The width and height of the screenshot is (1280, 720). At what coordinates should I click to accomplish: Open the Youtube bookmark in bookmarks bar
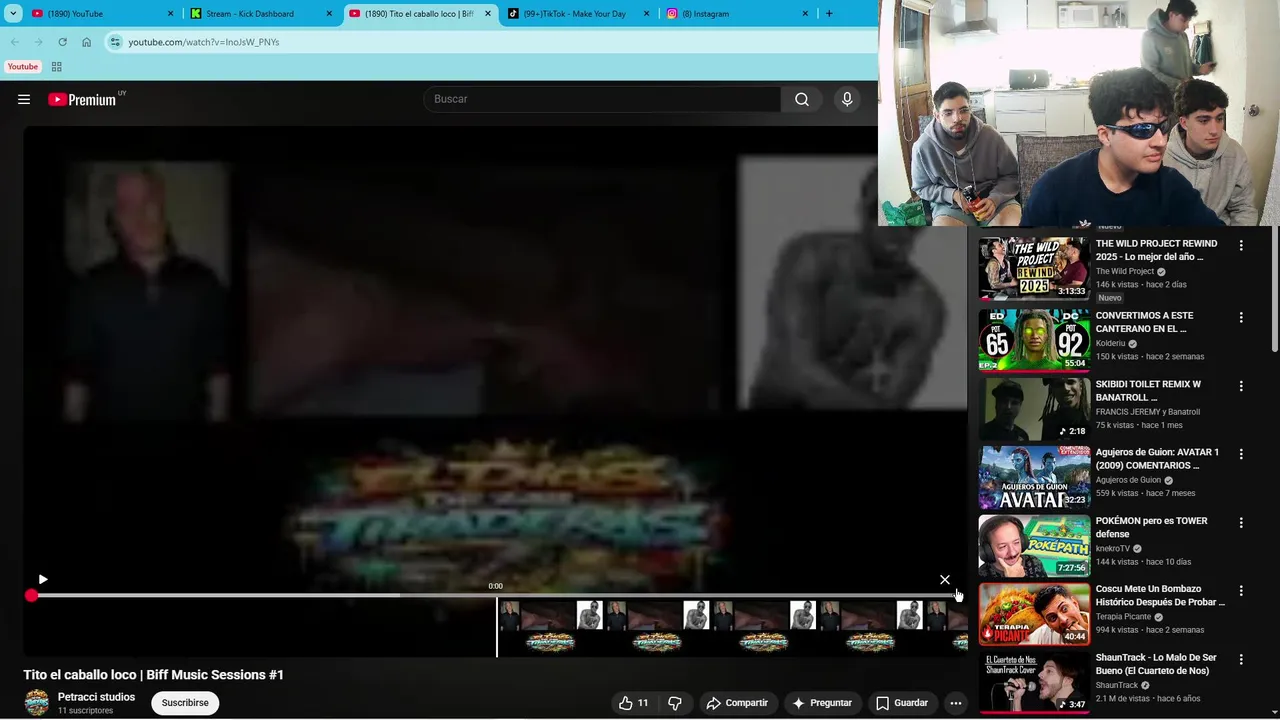tap(22, 67)
